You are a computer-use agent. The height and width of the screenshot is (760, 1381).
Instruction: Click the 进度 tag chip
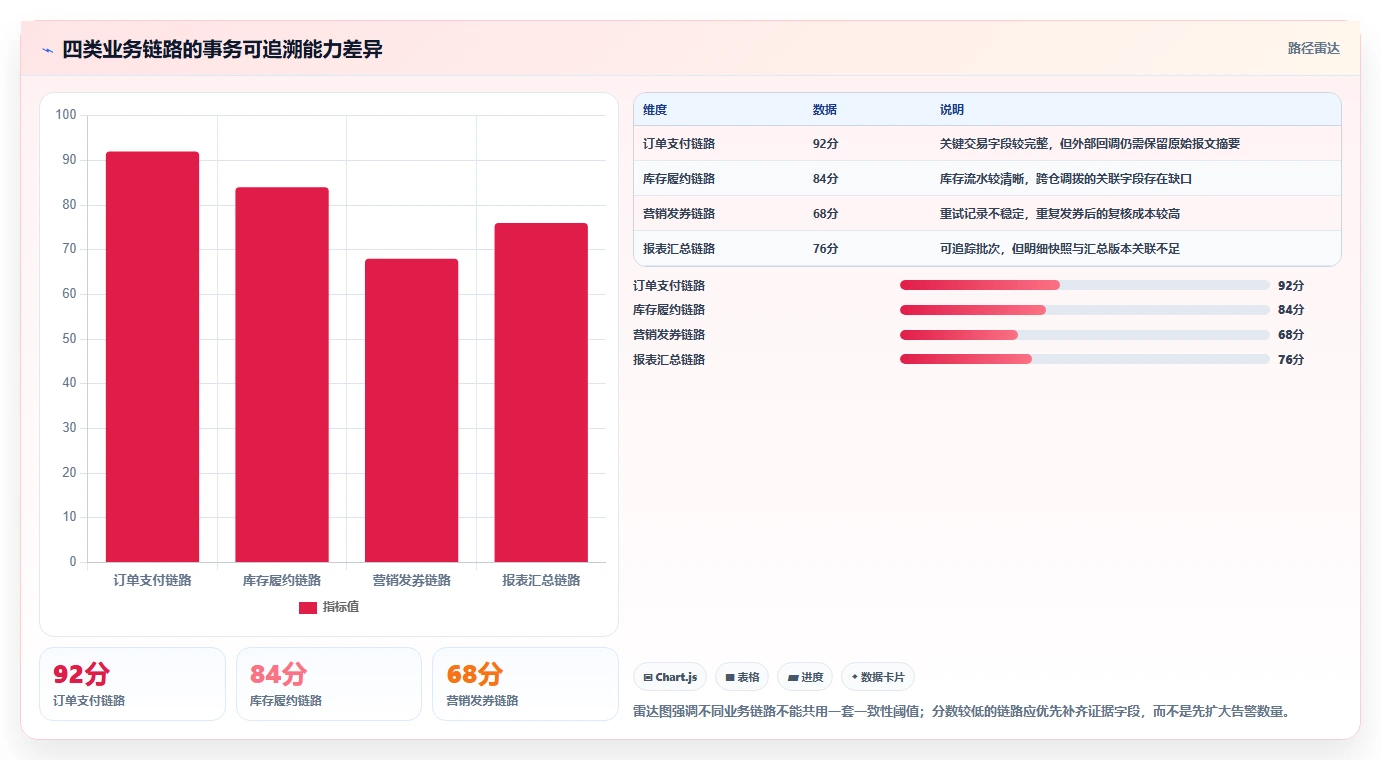pyautogui.click(x=805, y=677)
